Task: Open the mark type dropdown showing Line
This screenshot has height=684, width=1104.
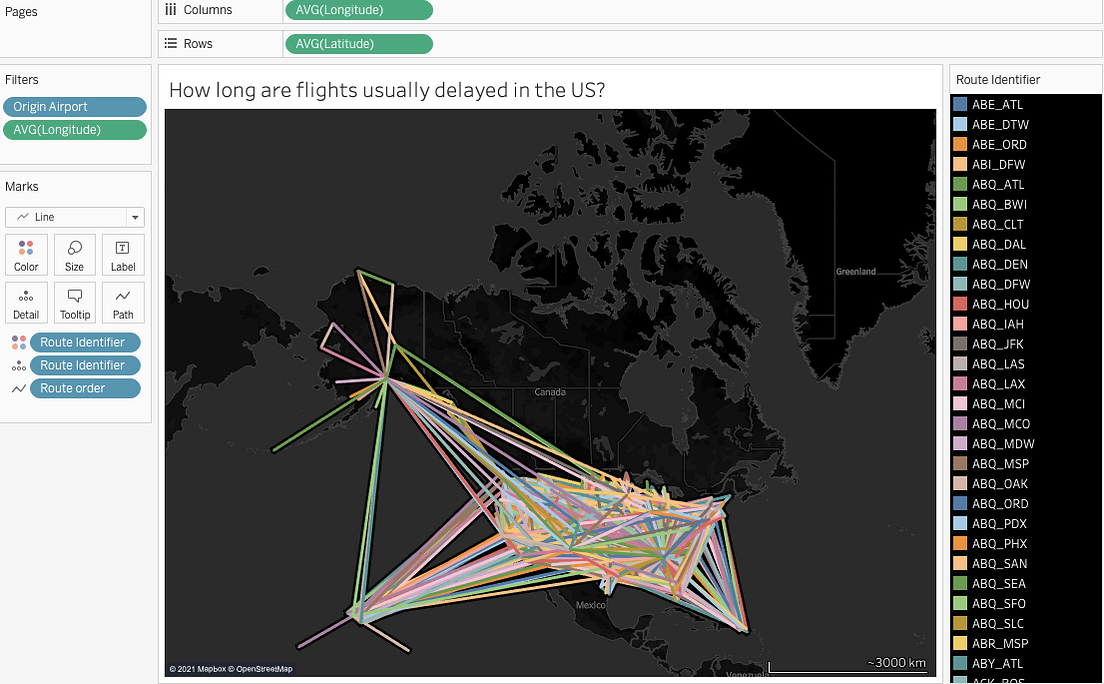Action: click(133, 217)
